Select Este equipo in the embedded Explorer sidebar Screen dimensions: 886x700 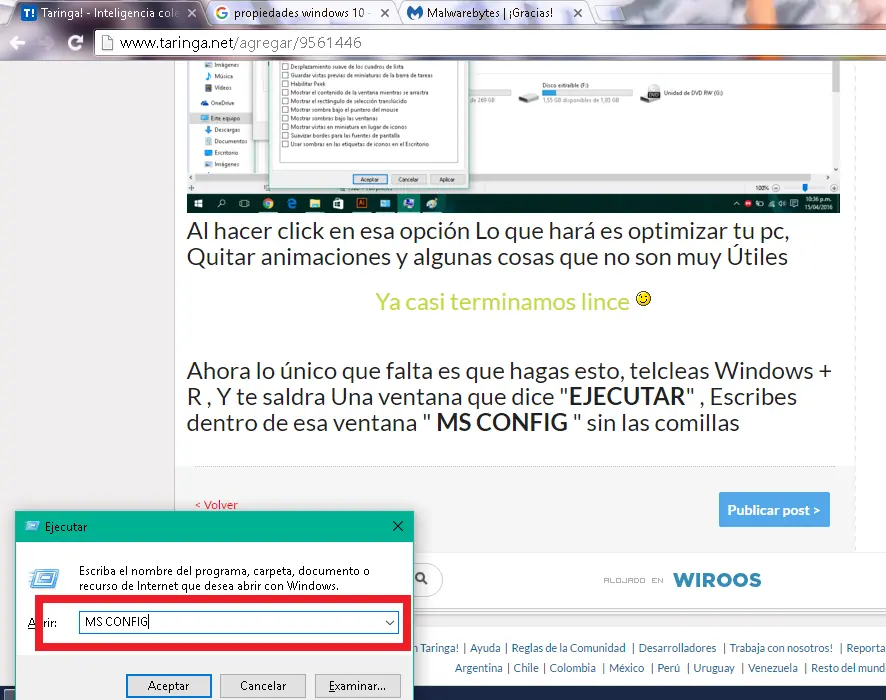pyautogui.click(x=220, y=118)
